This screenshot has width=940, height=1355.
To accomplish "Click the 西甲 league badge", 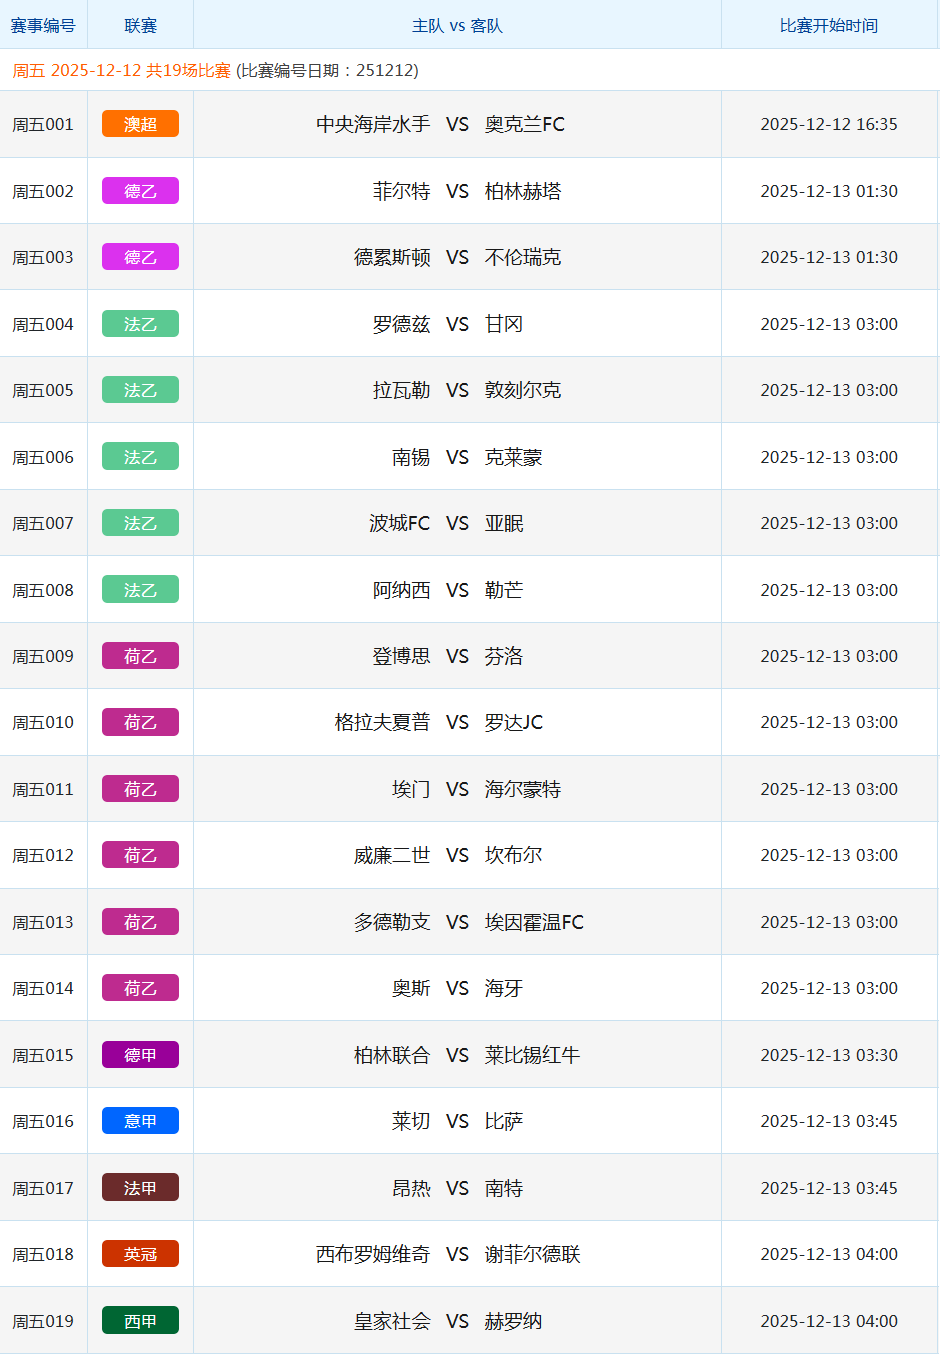I will [x=140, y=1321].
